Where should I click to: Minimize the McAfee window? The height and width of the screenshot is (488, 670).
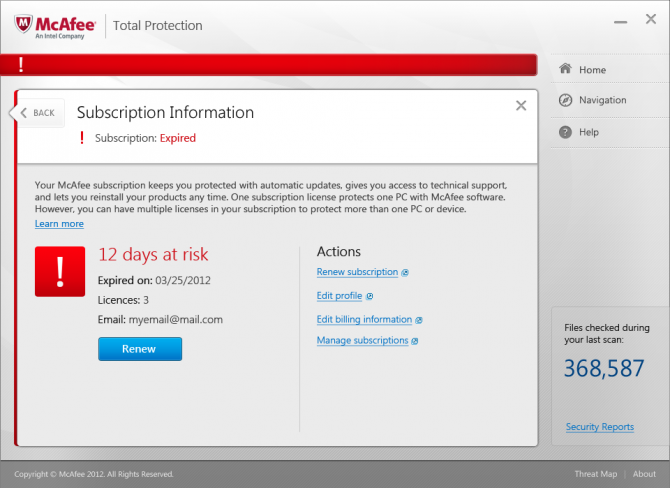point(620,22)
